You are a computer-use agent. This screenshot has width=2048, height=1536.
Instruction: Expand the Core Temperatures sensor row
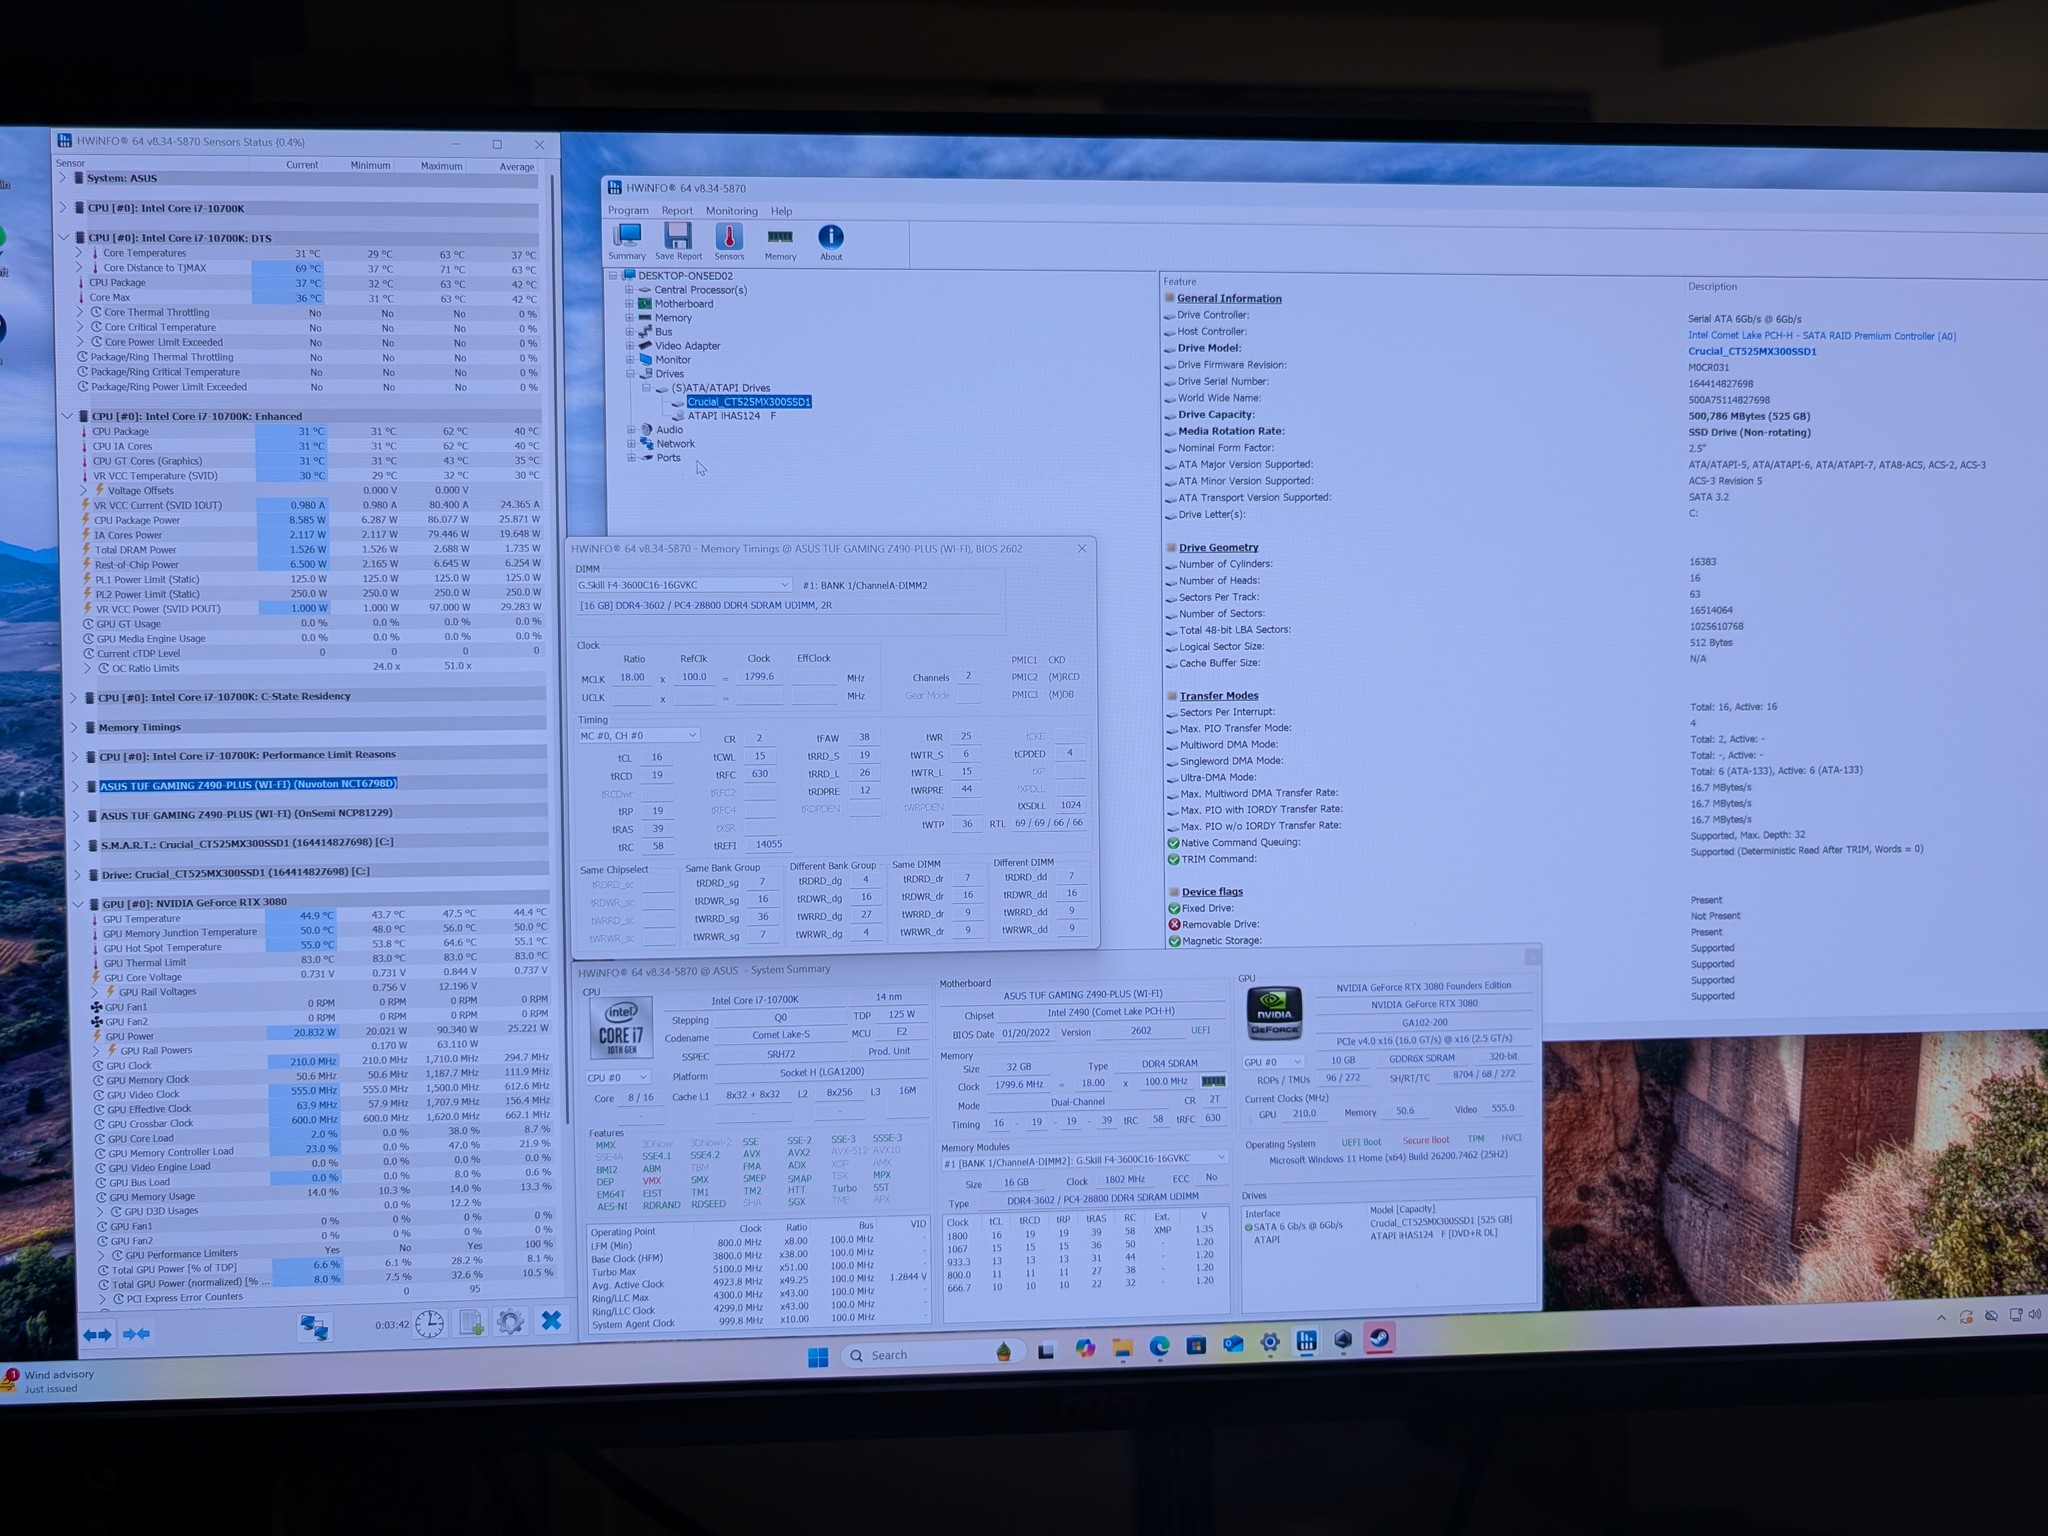[80, 253]
